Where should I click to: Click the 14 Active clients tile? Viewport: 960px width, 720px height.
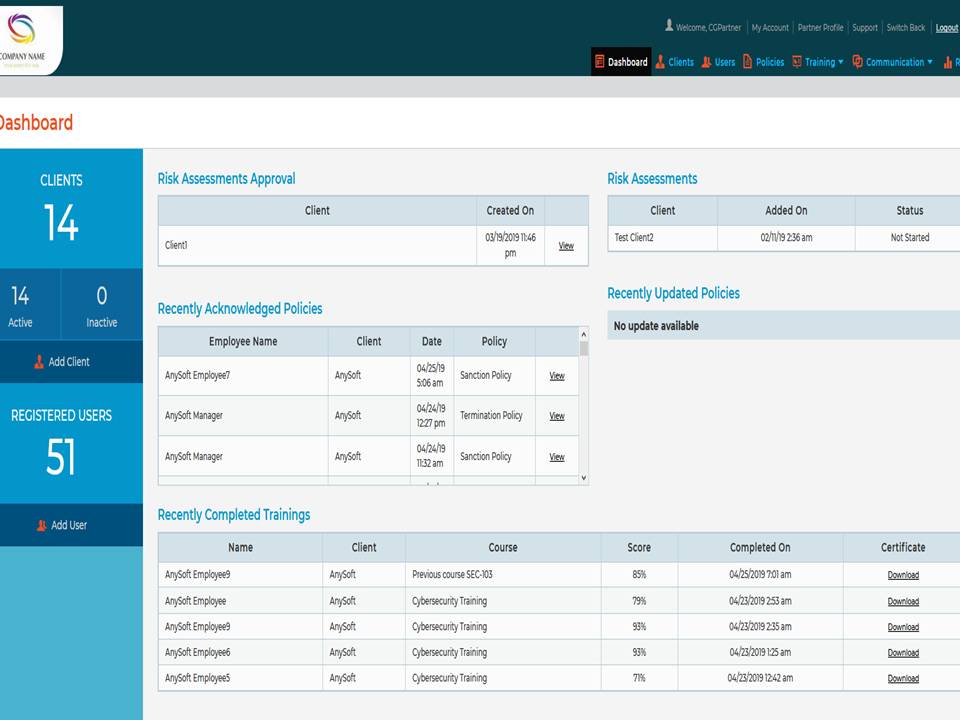pos(30,304)
